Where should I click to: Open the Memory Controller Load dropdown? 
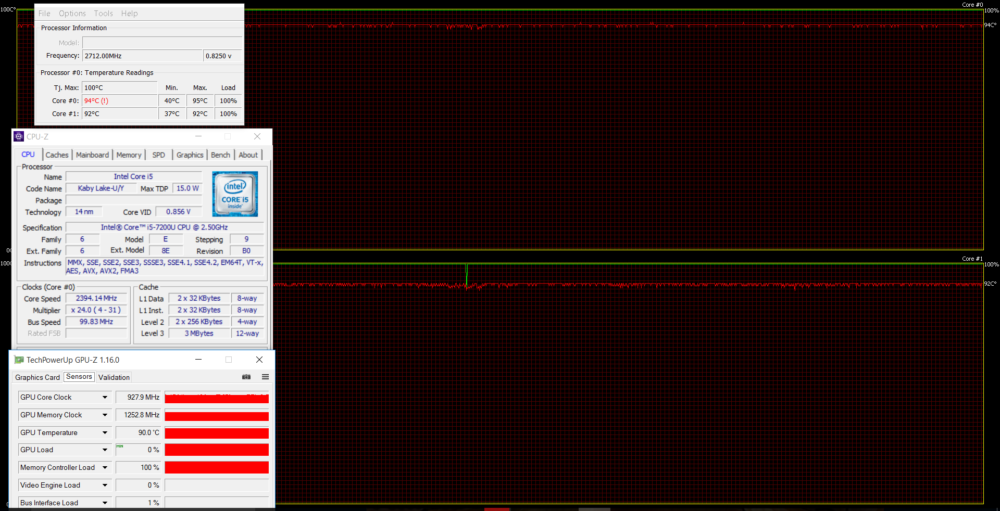pos(105,468)
